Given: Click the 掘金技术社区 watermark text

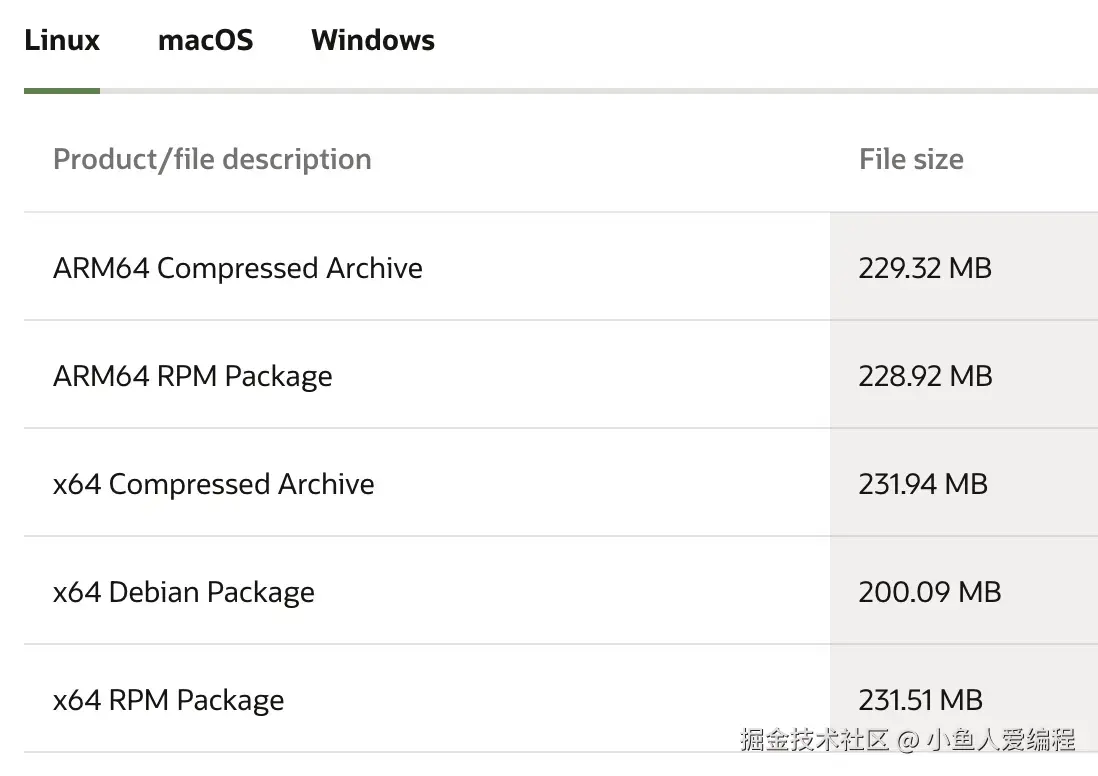Looking at the screenshot, I should [814, 740].
